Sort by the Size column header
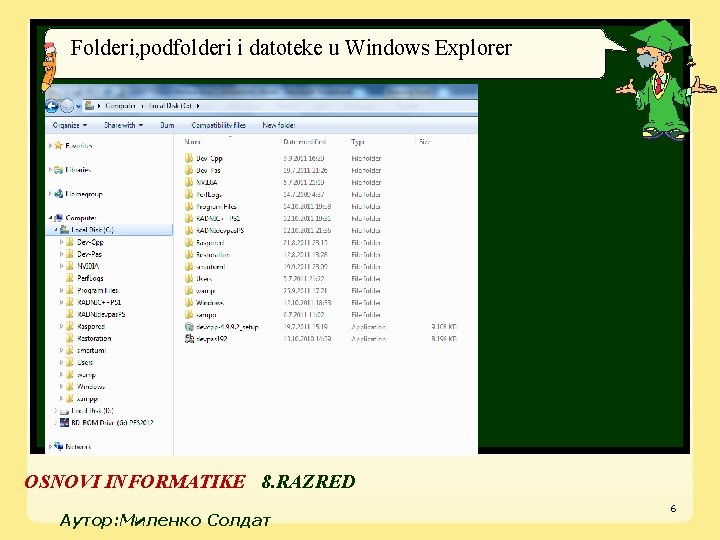This screenshot has width=720, height=540. [425, 142]
